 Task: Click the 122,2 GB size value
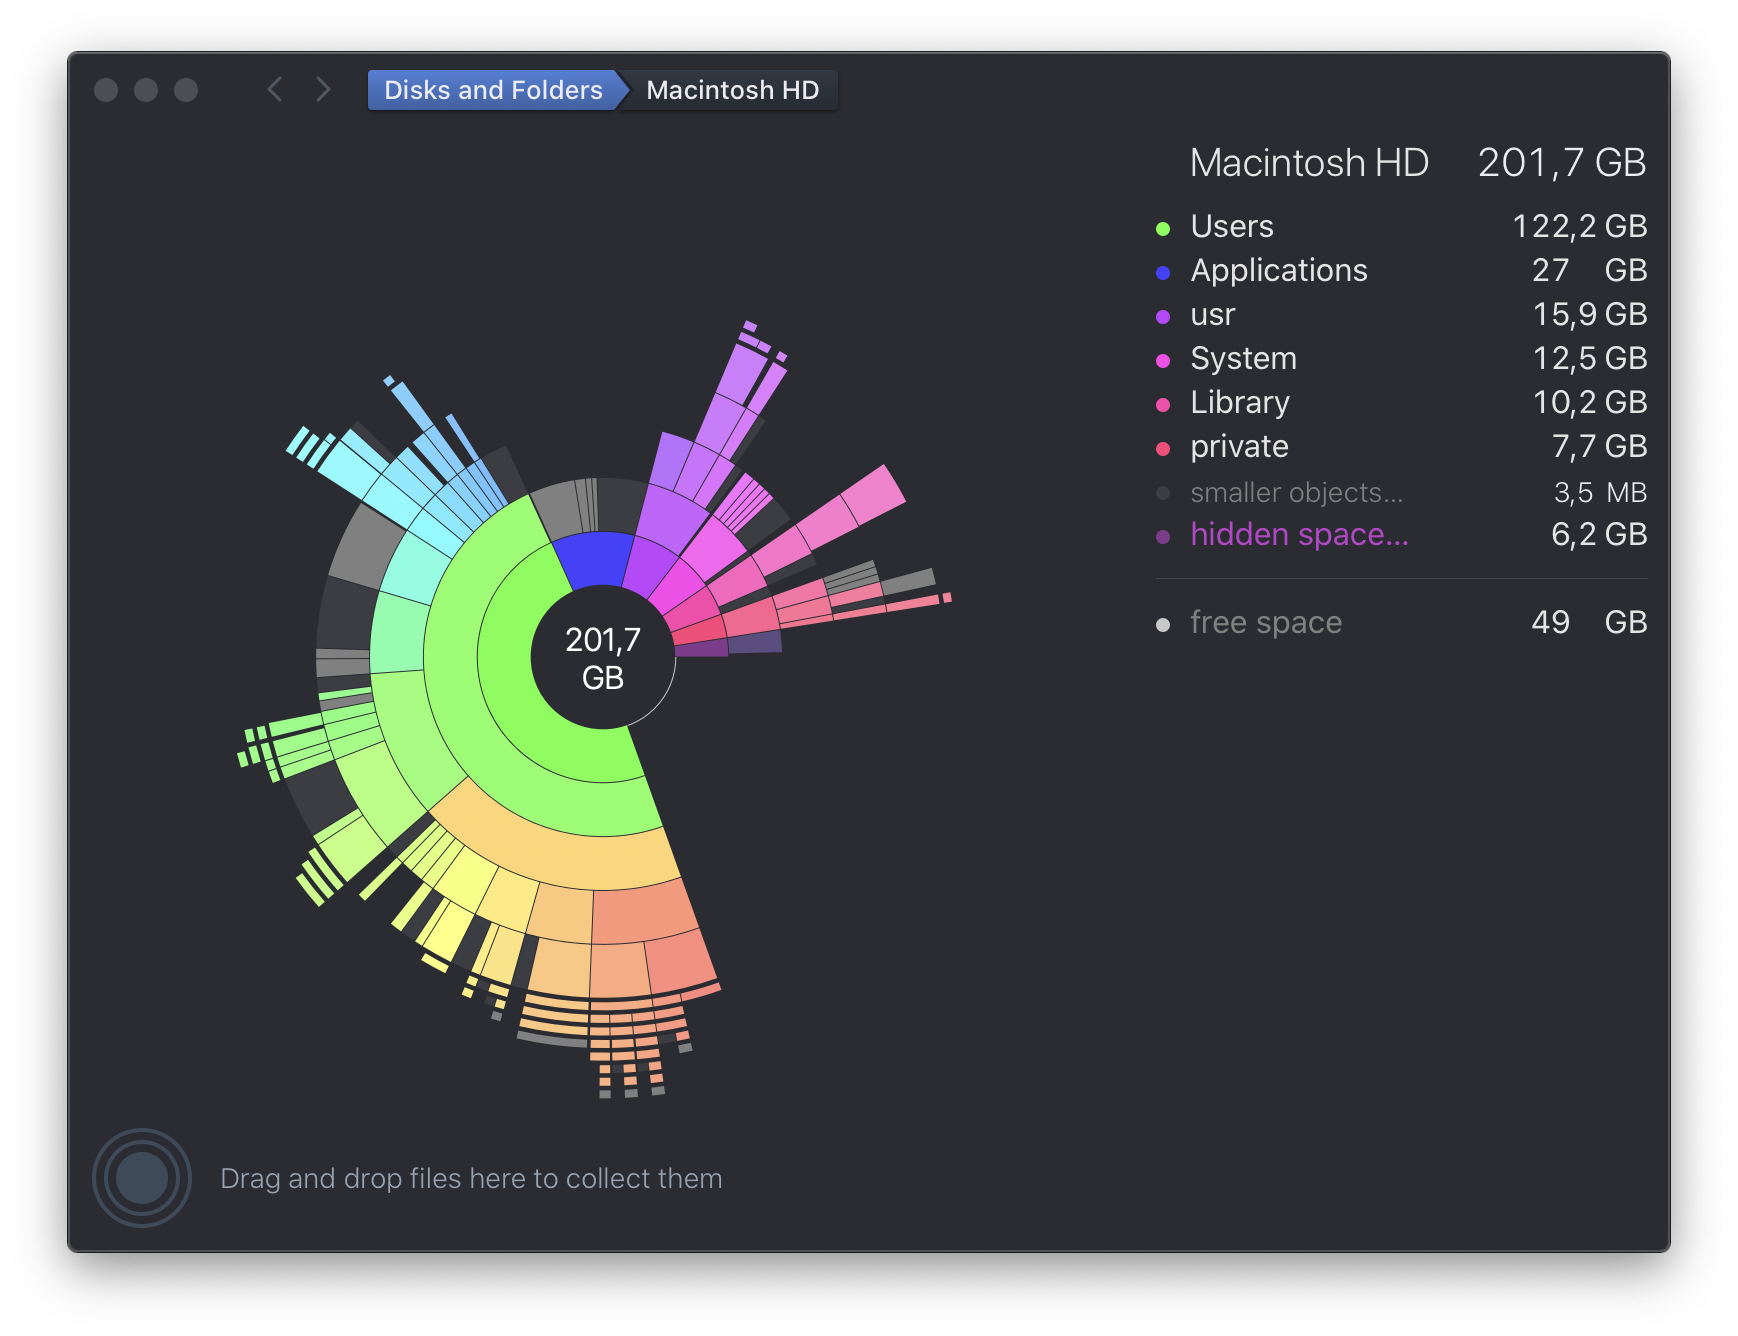point(1579,226)
